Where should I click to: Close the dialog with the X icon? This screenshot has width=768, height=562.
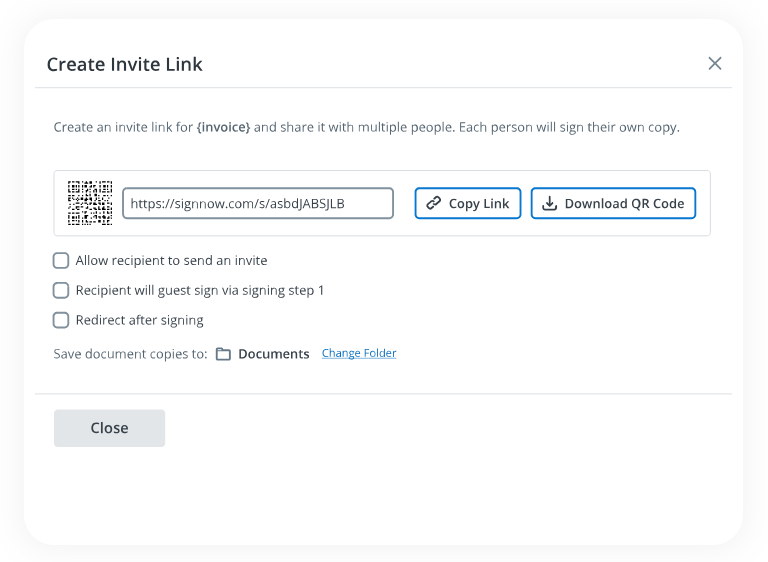[x=714, y=64]
